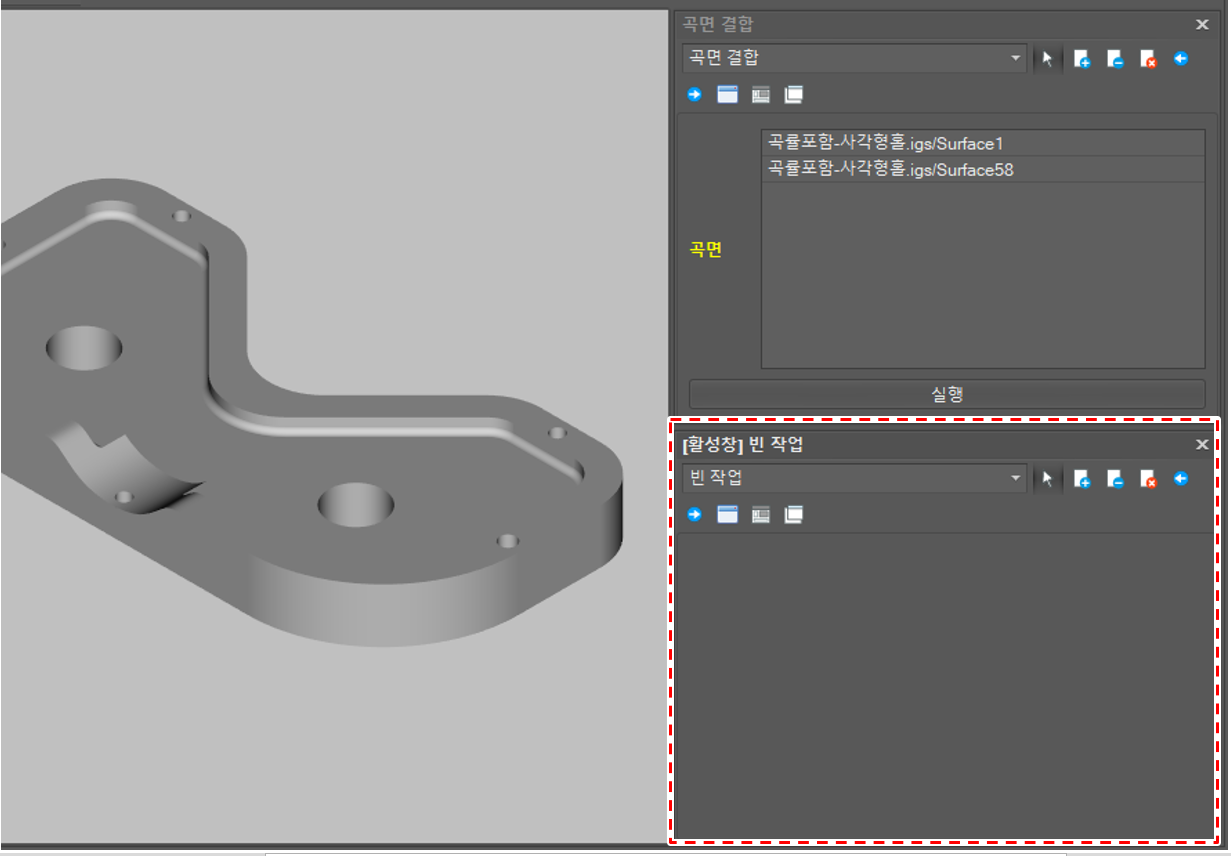Click blue right arrow in 곡면 결합 panel

694,95
